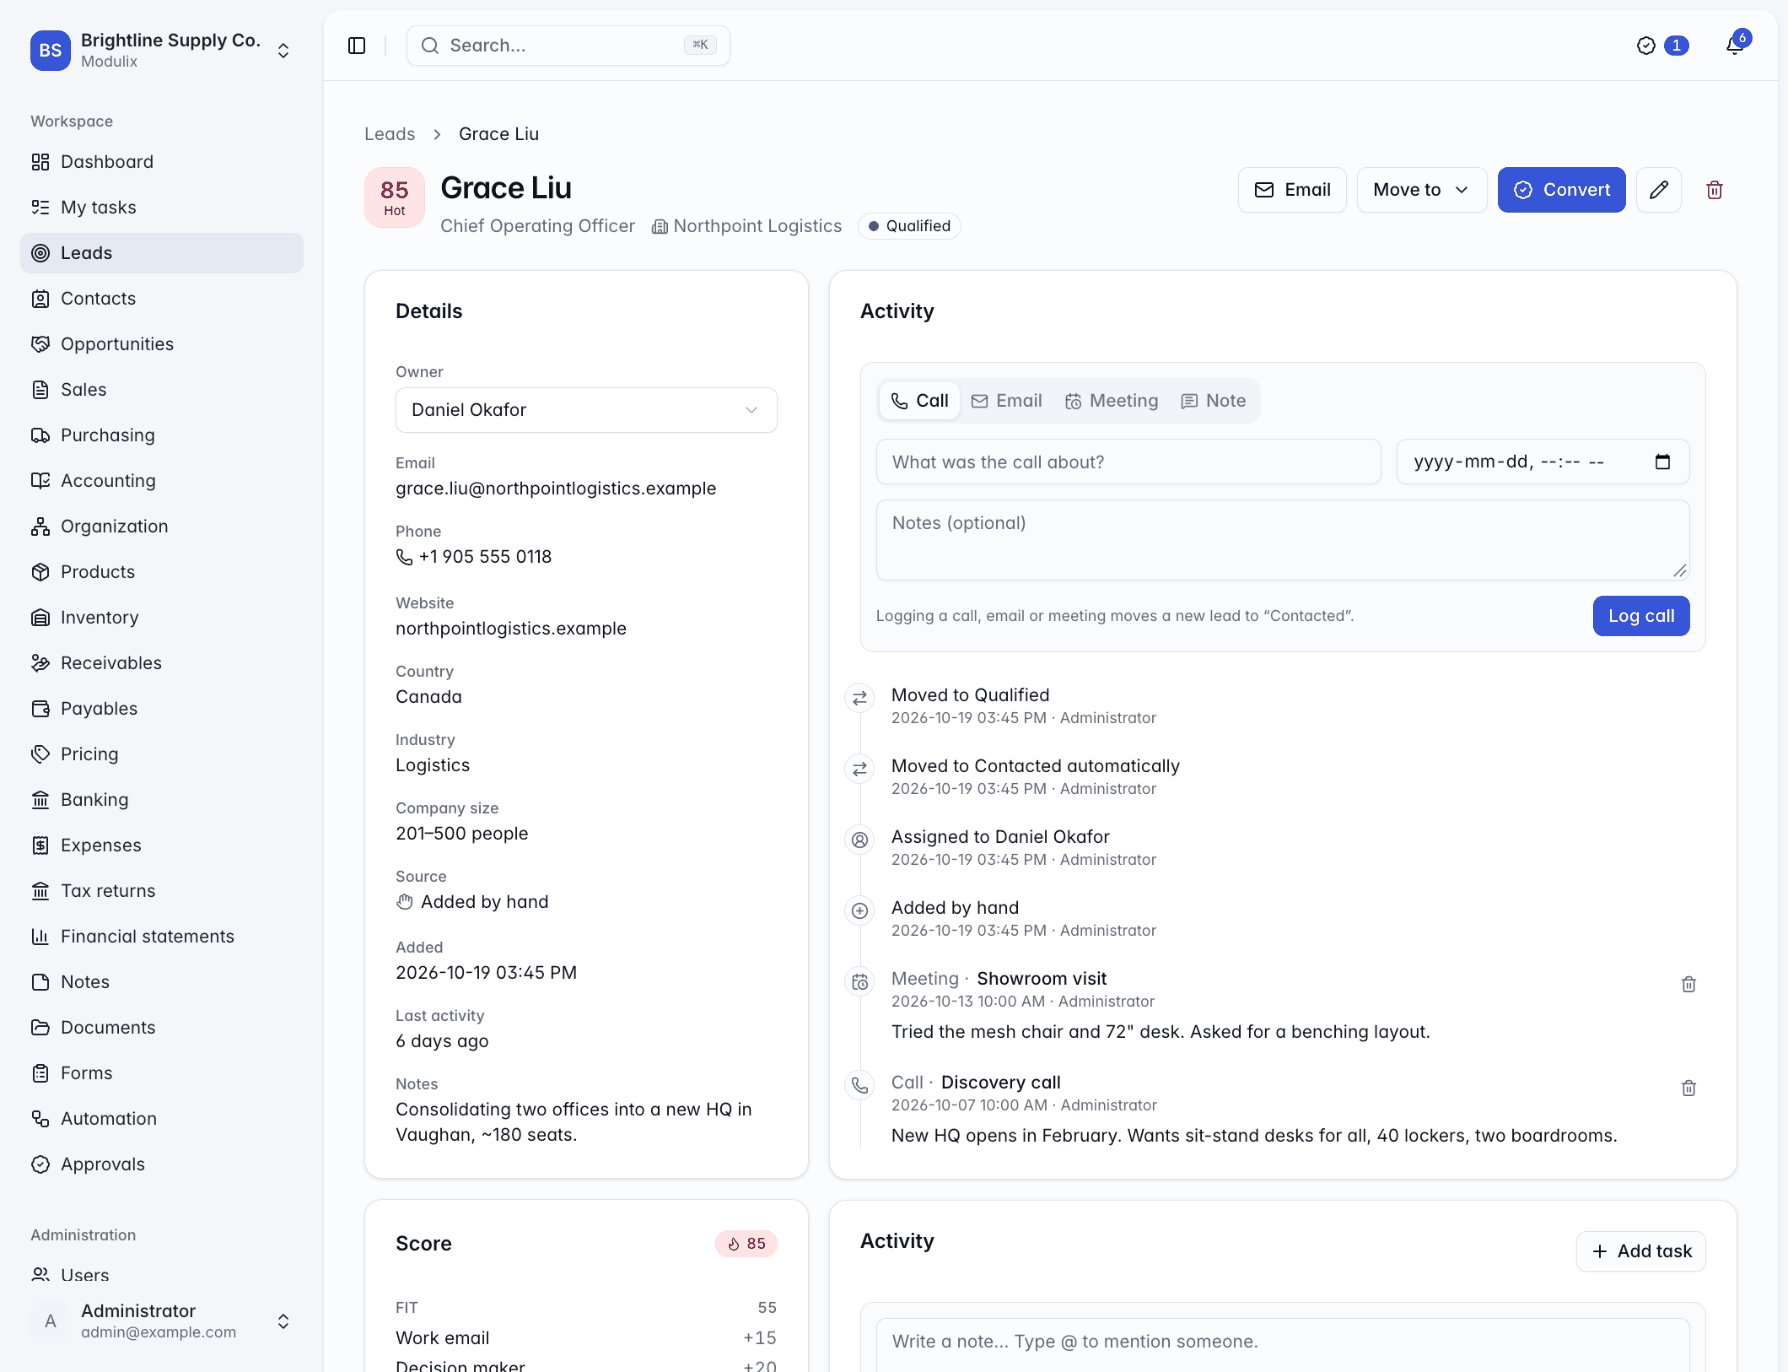Click the Qualified status badge
Screen dimensions: 1788x1372
(x=909, y=226)
